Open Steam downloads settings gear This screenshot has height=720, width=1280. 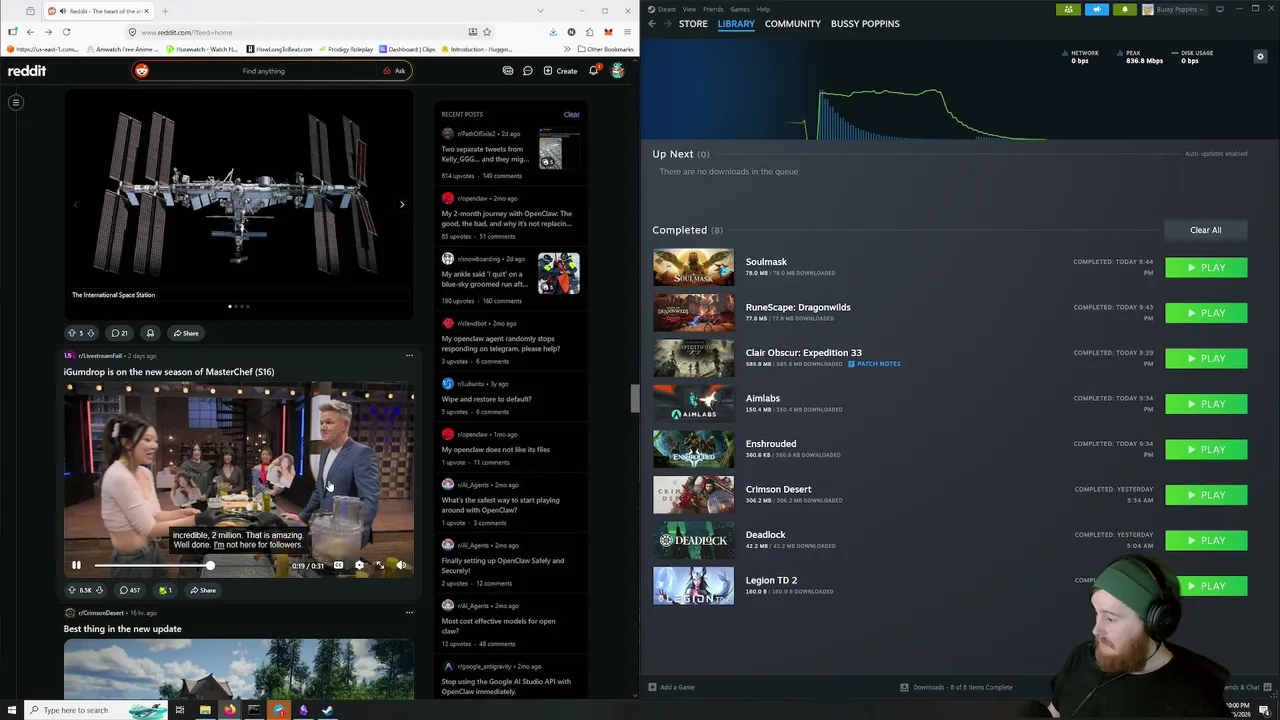point(1260,57)
